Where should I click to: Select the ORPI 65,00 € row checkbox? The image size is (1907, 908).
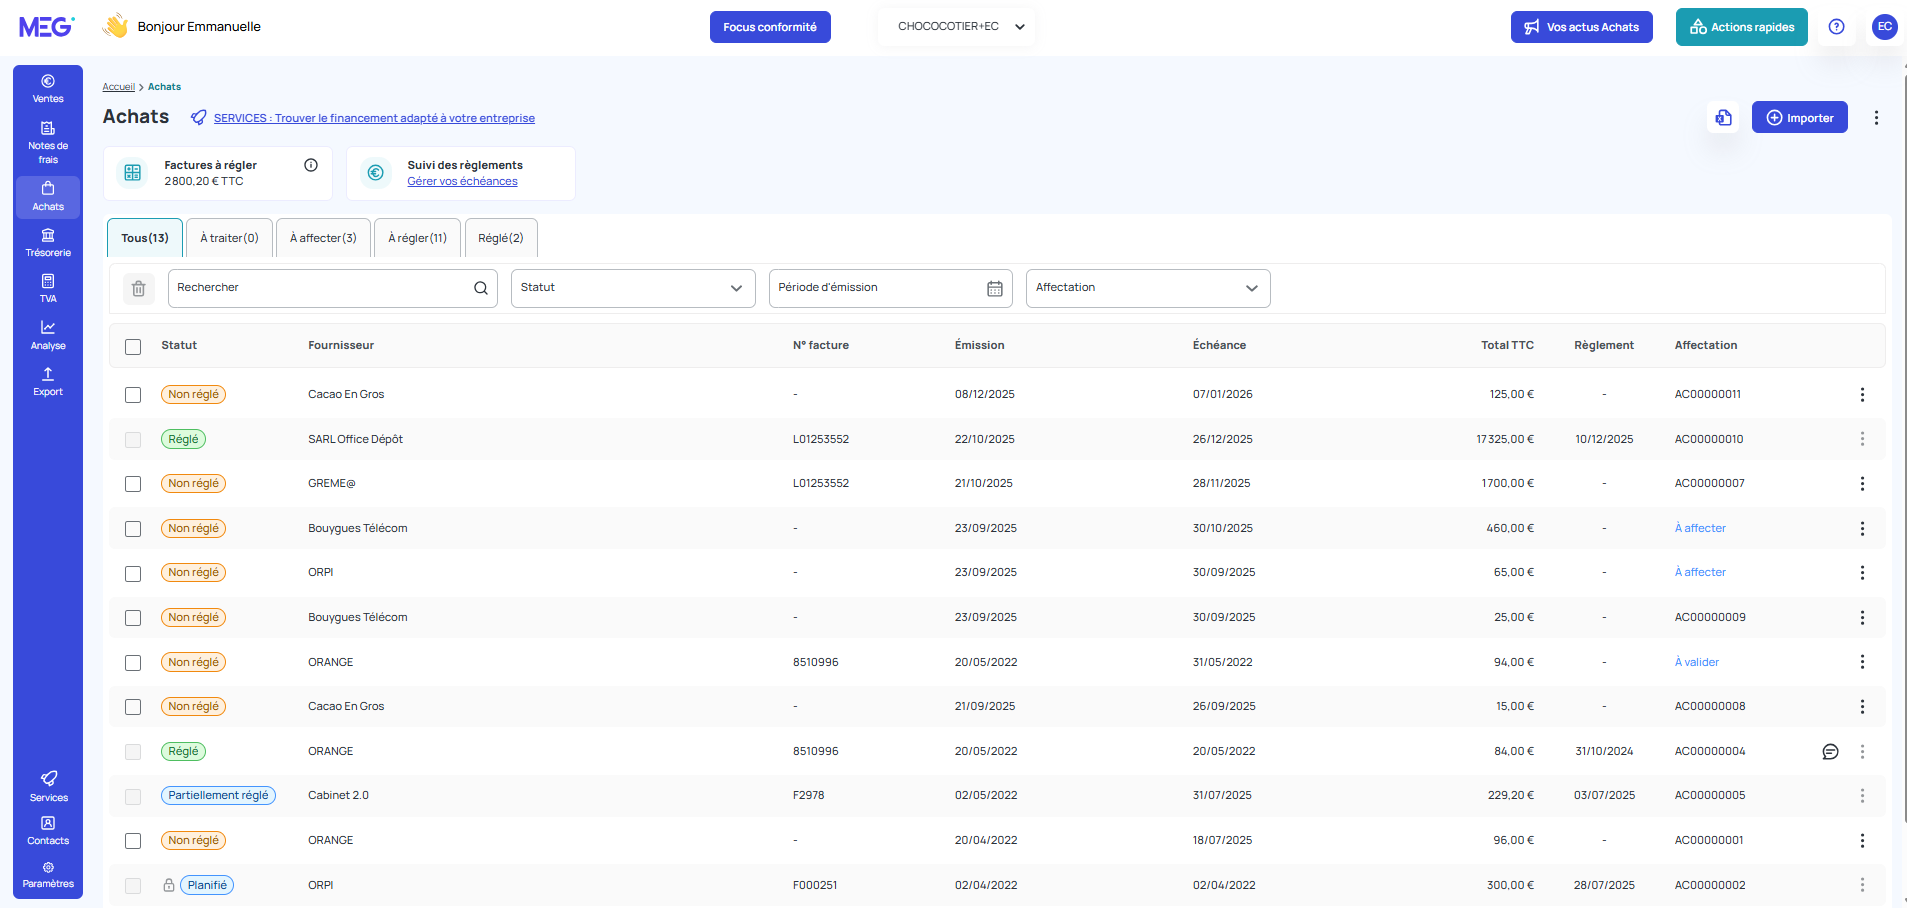point(133,574)
